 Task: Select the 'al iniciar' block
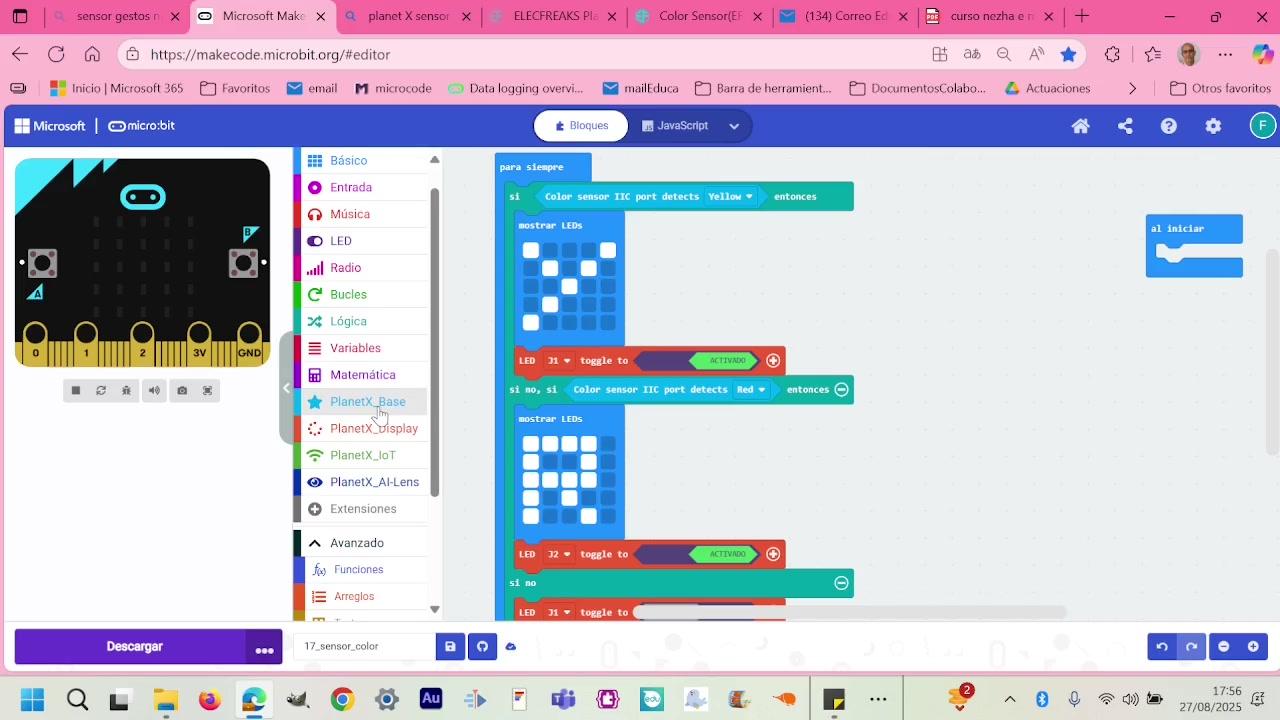click(x=1194, y=229)
